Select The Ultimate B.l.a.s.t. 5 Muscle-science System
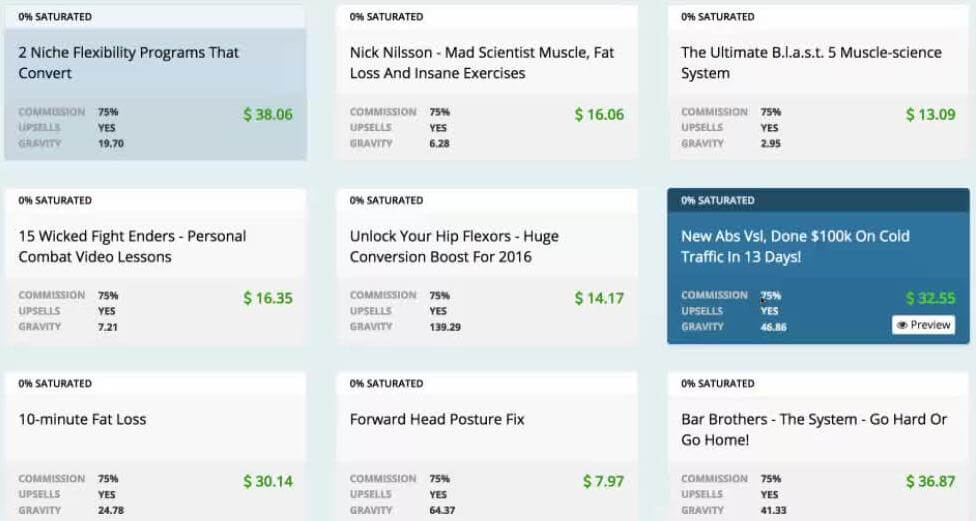The height and width of the screenshot is (521, 976). [x=811, y=63]
